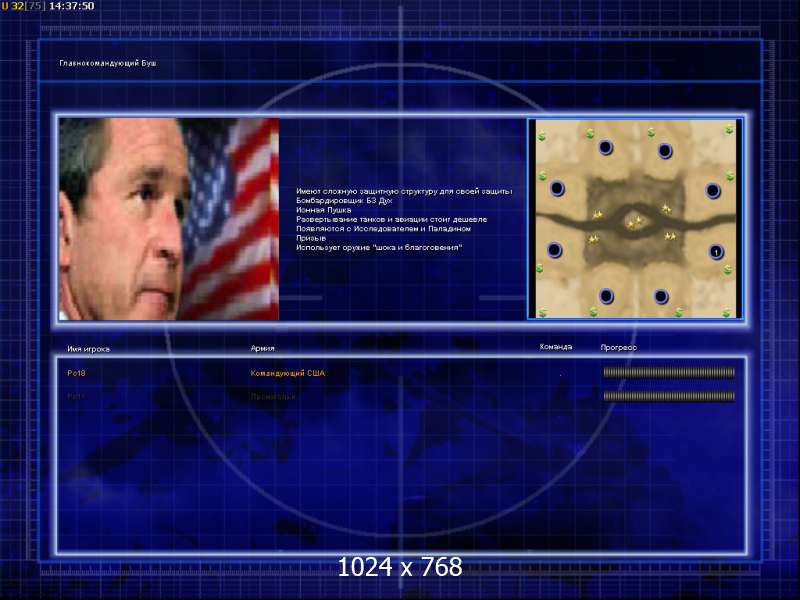Click the dollar icon just below start position 1

tap(728, 269)
